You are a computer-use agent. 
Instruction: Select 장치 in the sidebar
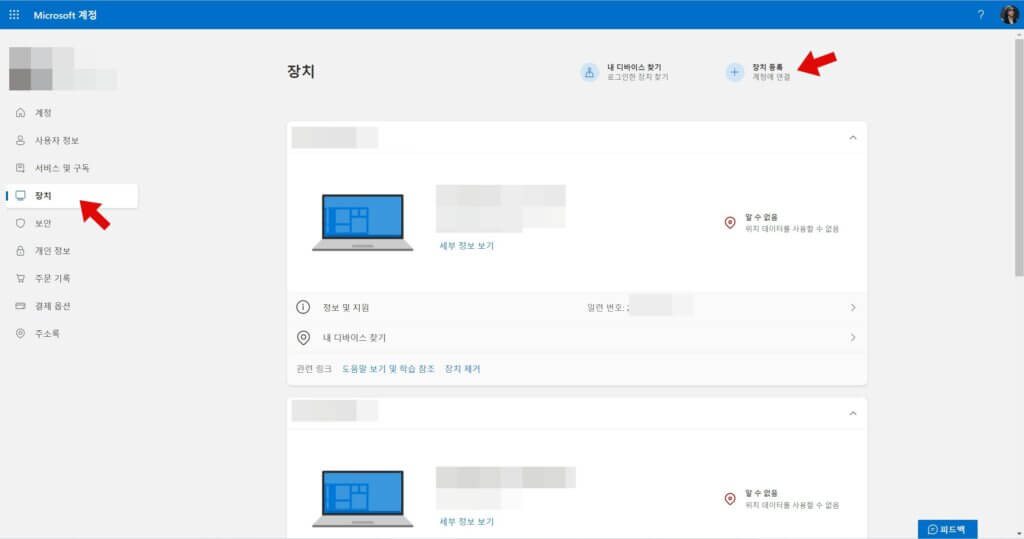pos(72,195)
